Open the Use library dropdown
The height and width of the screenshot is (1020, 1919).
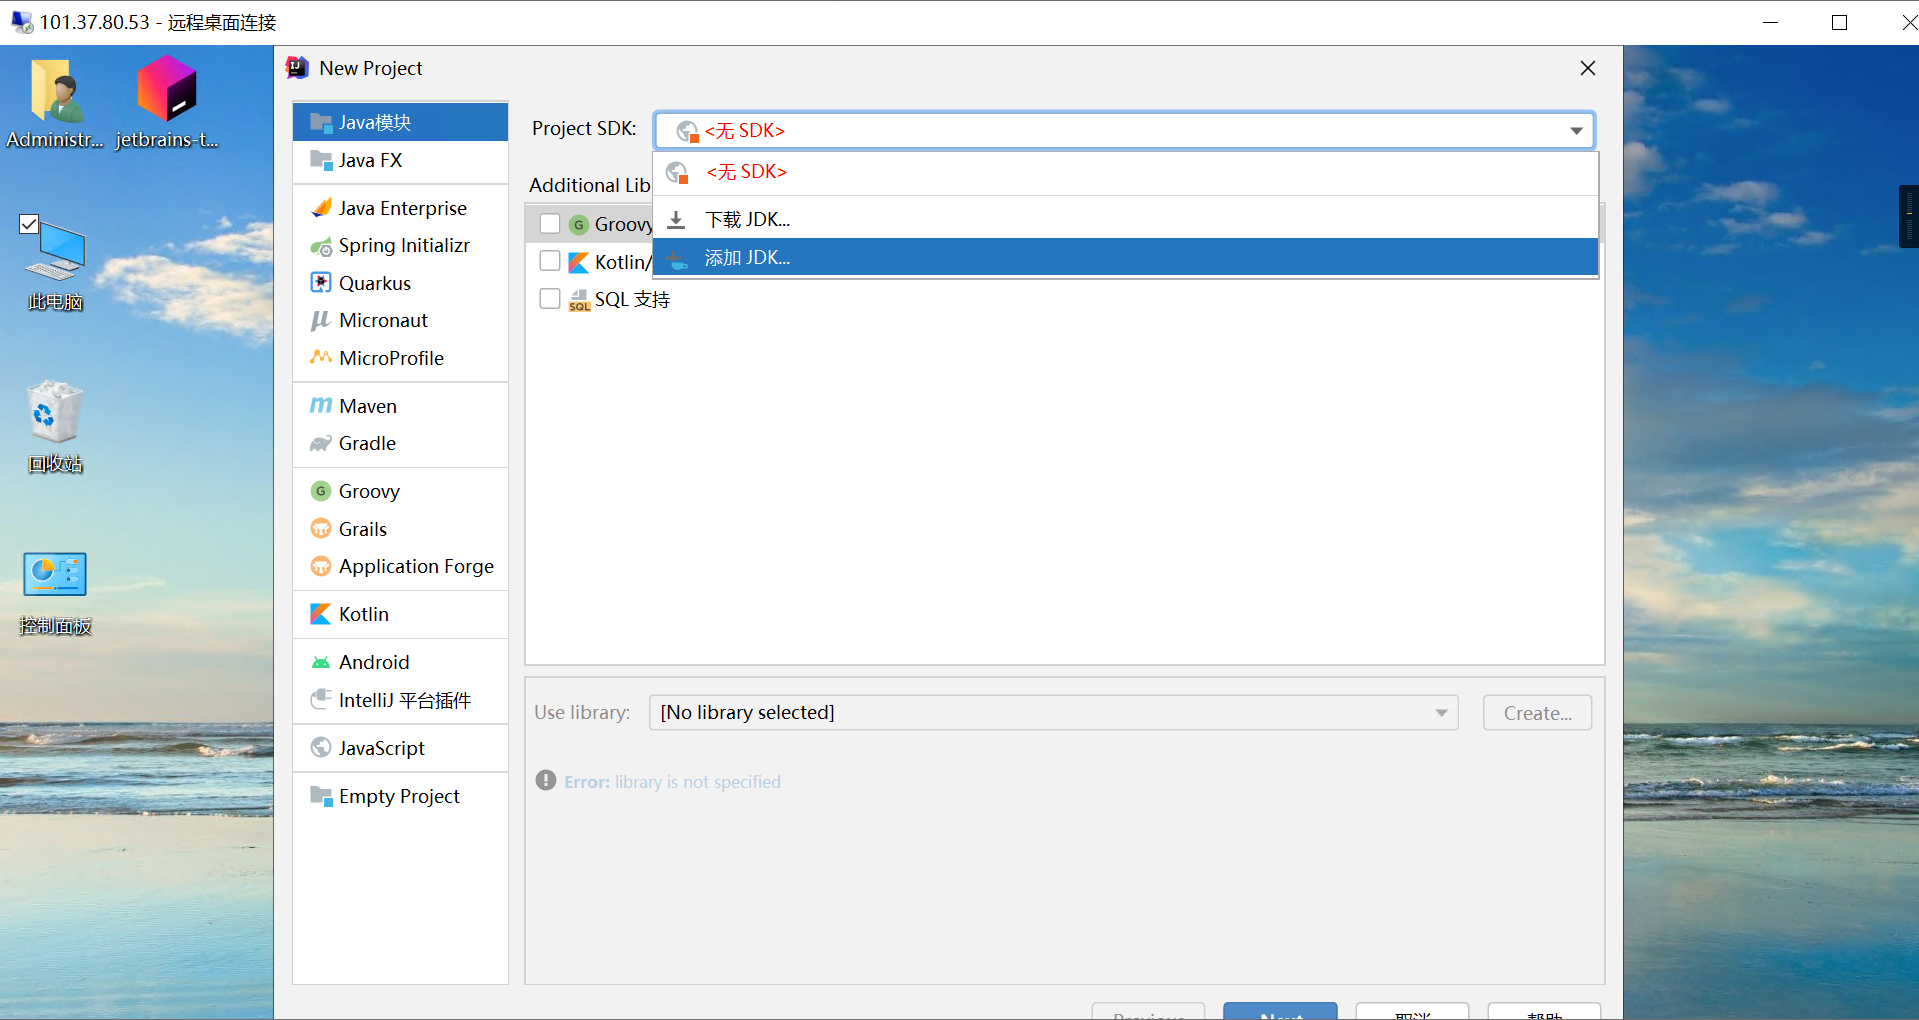coord(1053,713)
